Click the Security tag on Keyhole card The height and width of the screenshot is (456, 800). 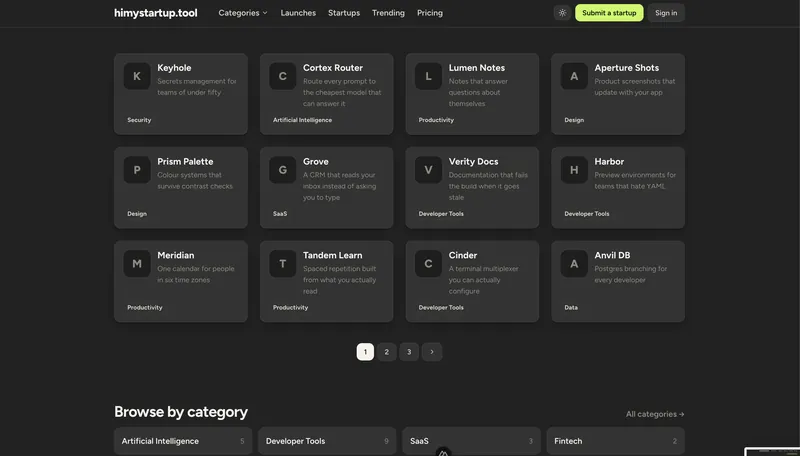[139, 120]
